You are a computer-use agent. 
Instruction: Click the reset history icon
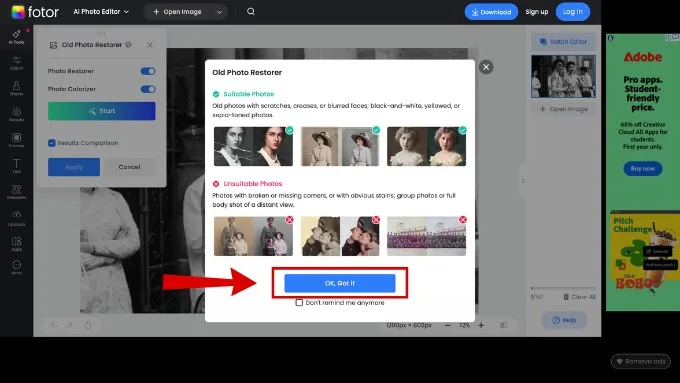88,325
